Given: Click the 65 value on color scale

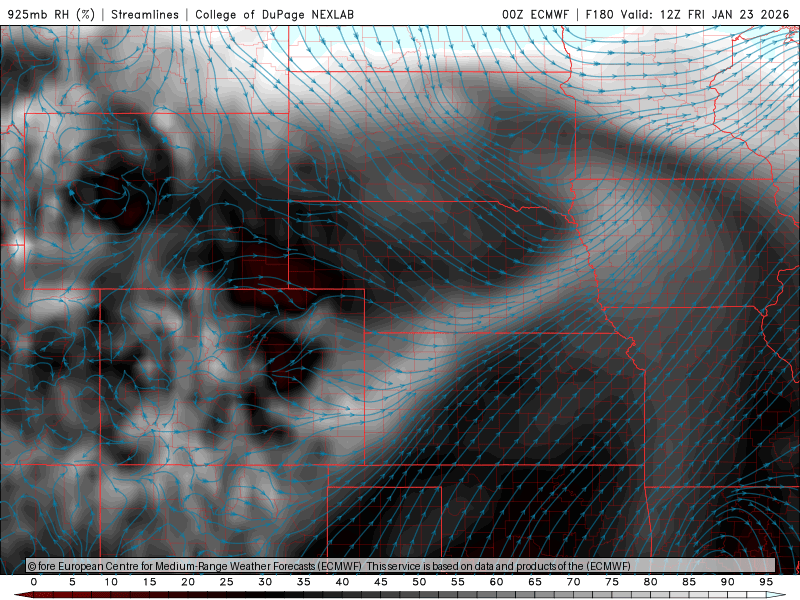Looking at the screenshot, I should (535, 582).
